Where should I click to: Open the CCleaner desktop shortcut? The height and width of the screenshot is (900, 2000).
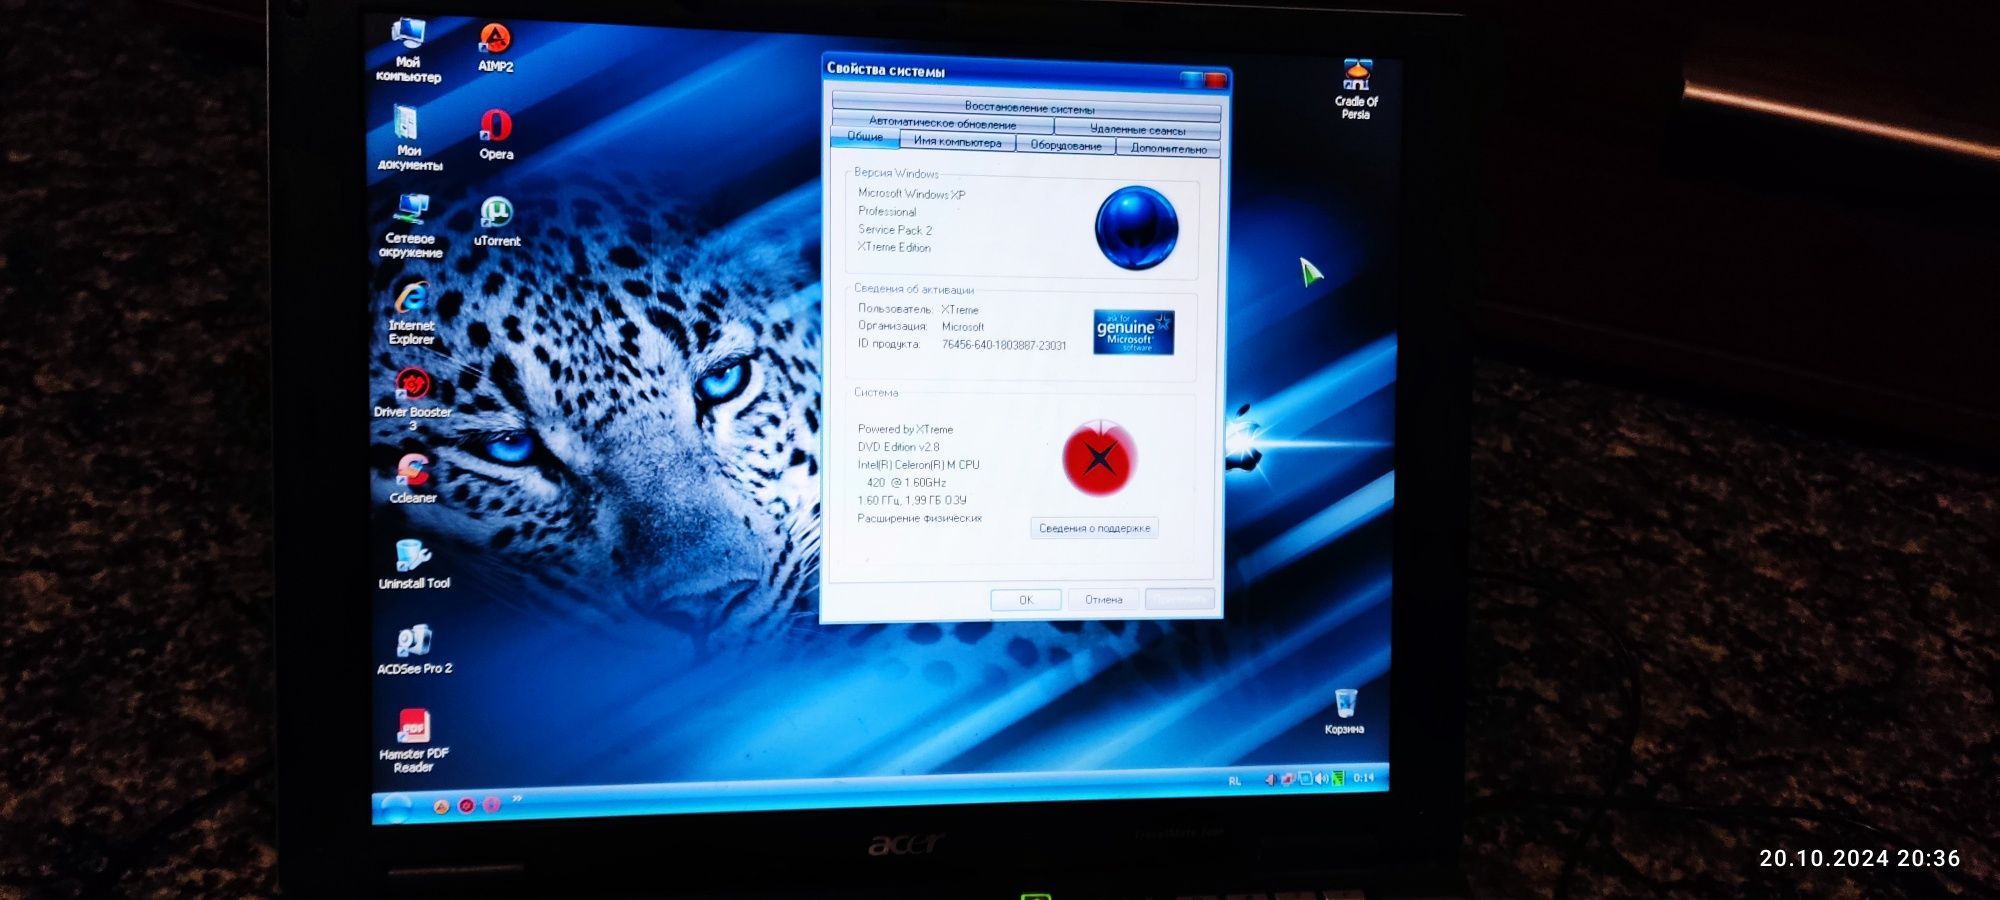[x=413, y=479]
